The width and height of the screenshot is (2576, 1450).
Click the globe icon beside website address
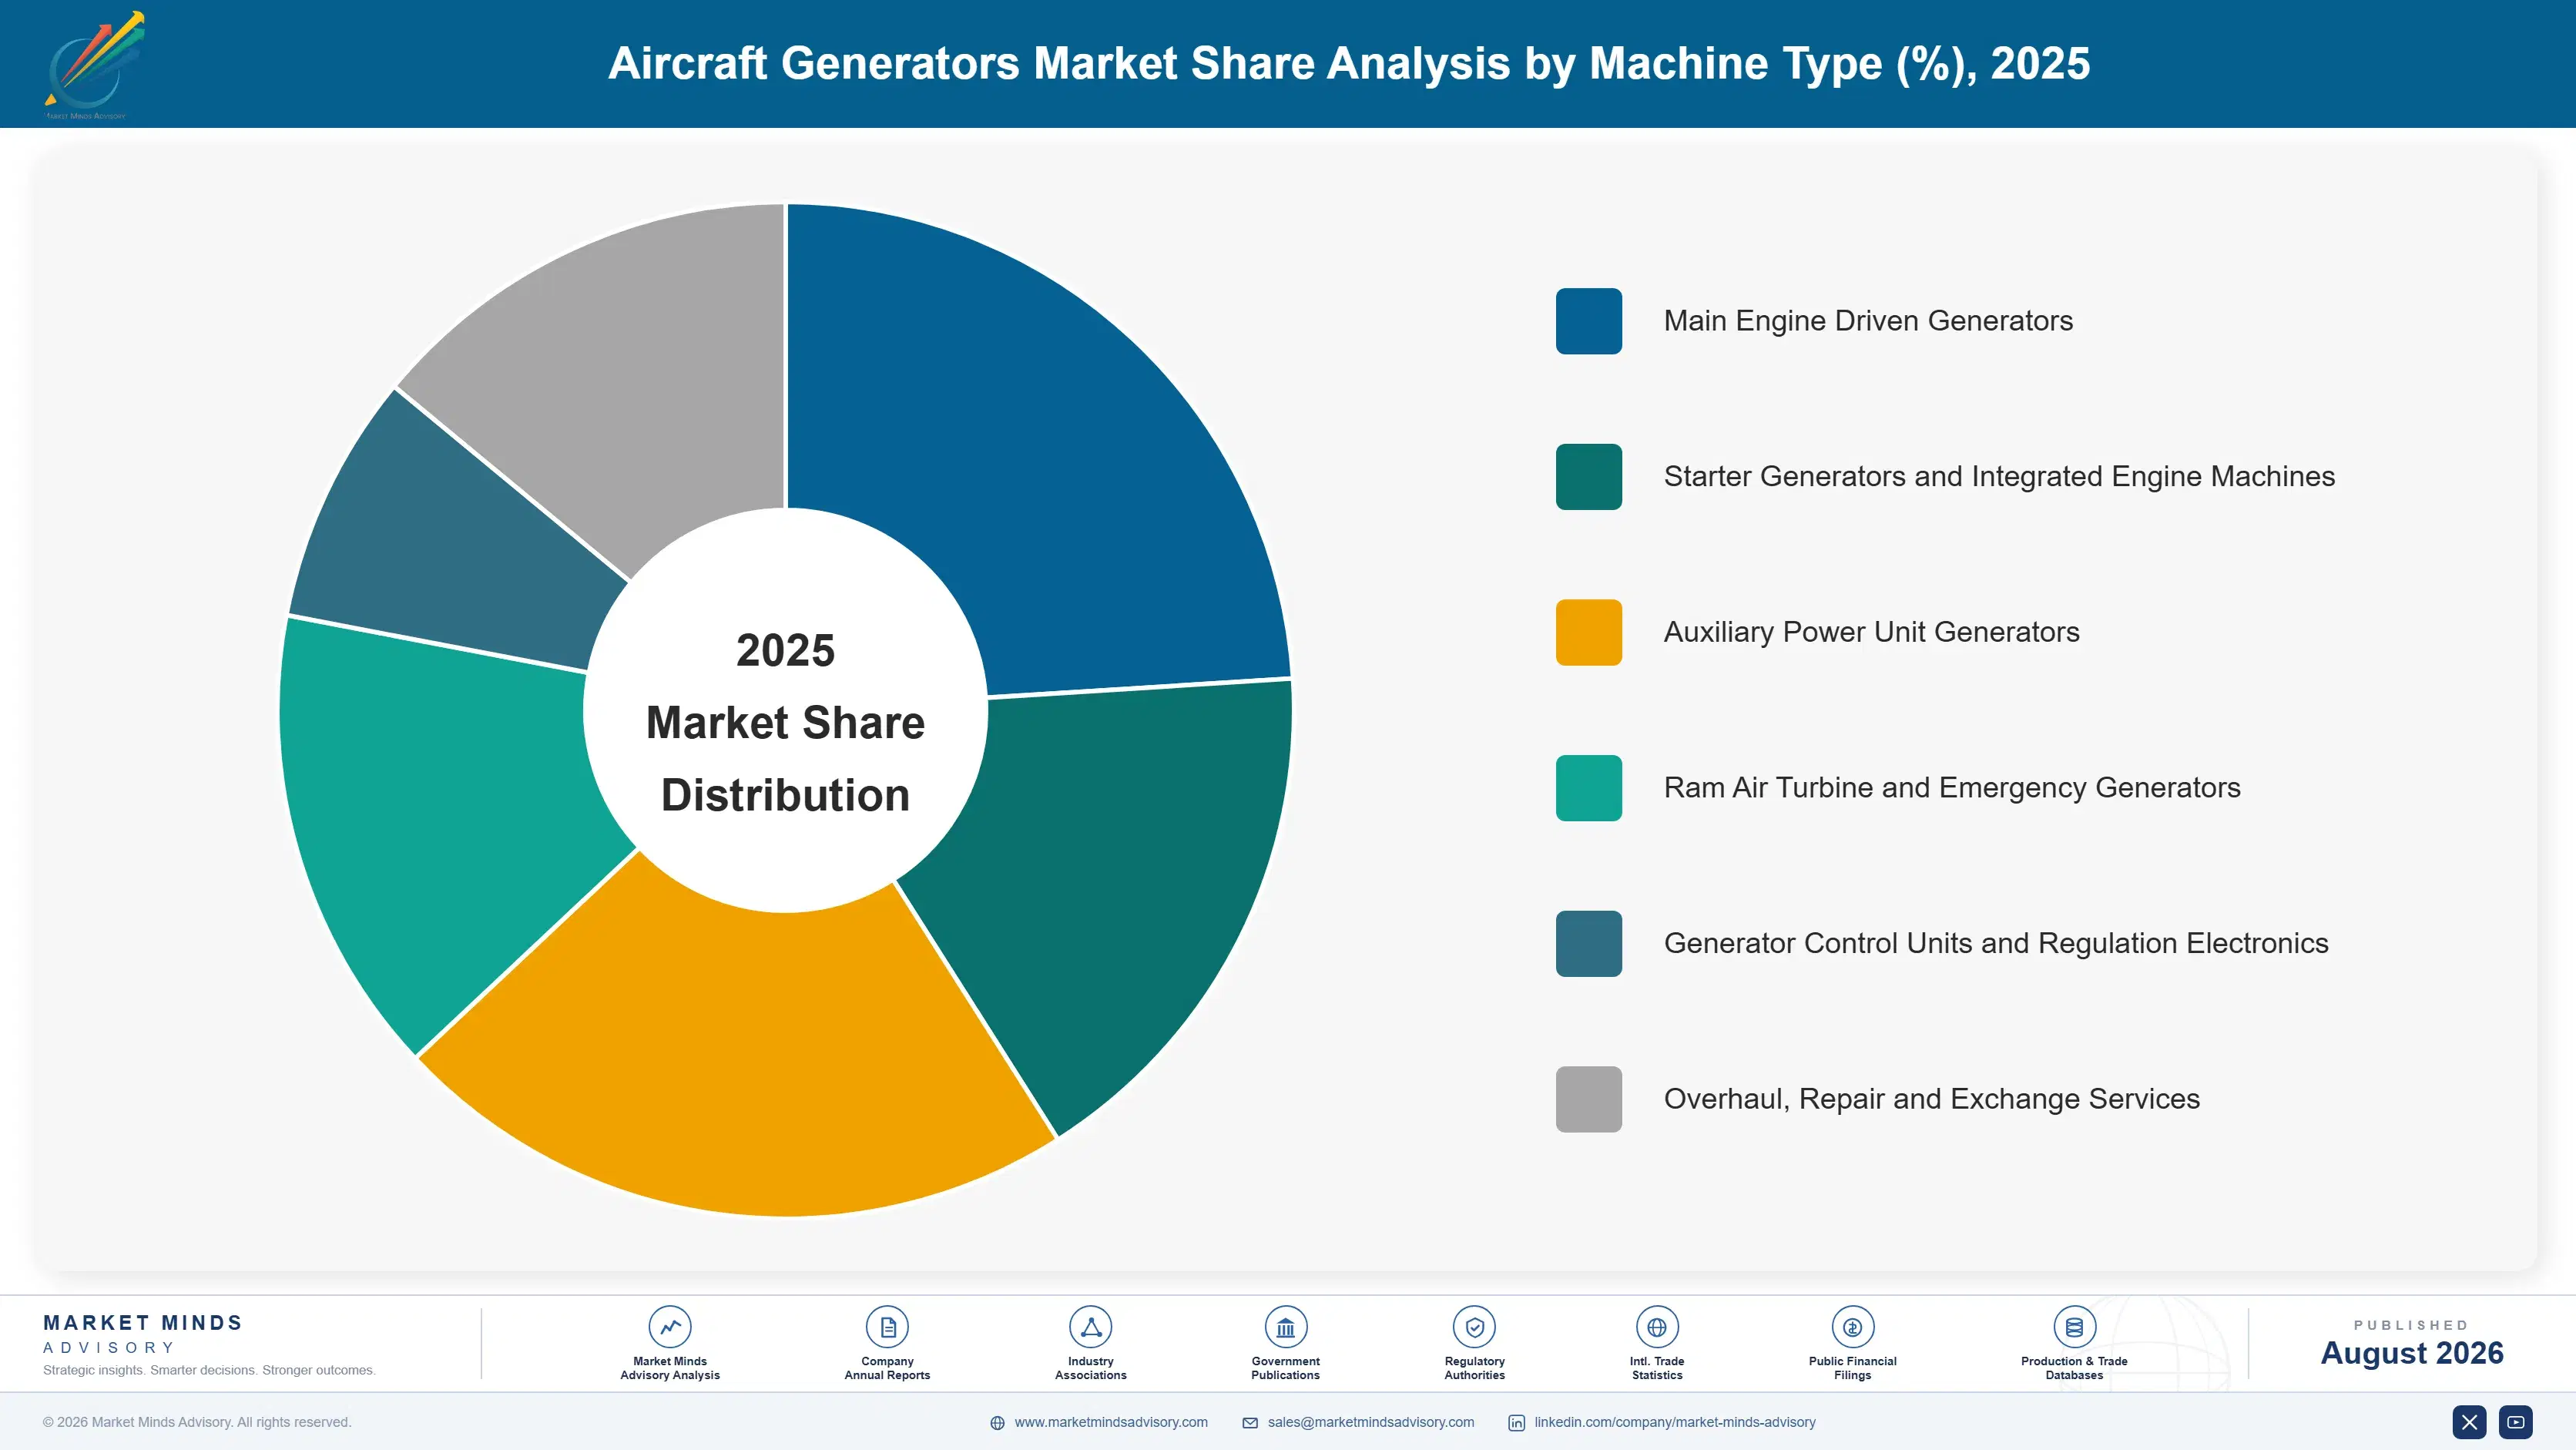coord(997,1423)
